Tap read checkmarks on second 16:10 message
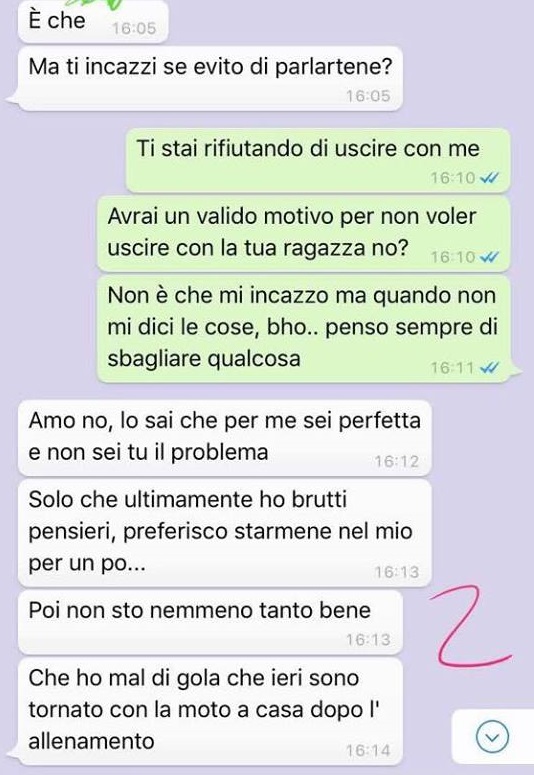 (489, 257)
